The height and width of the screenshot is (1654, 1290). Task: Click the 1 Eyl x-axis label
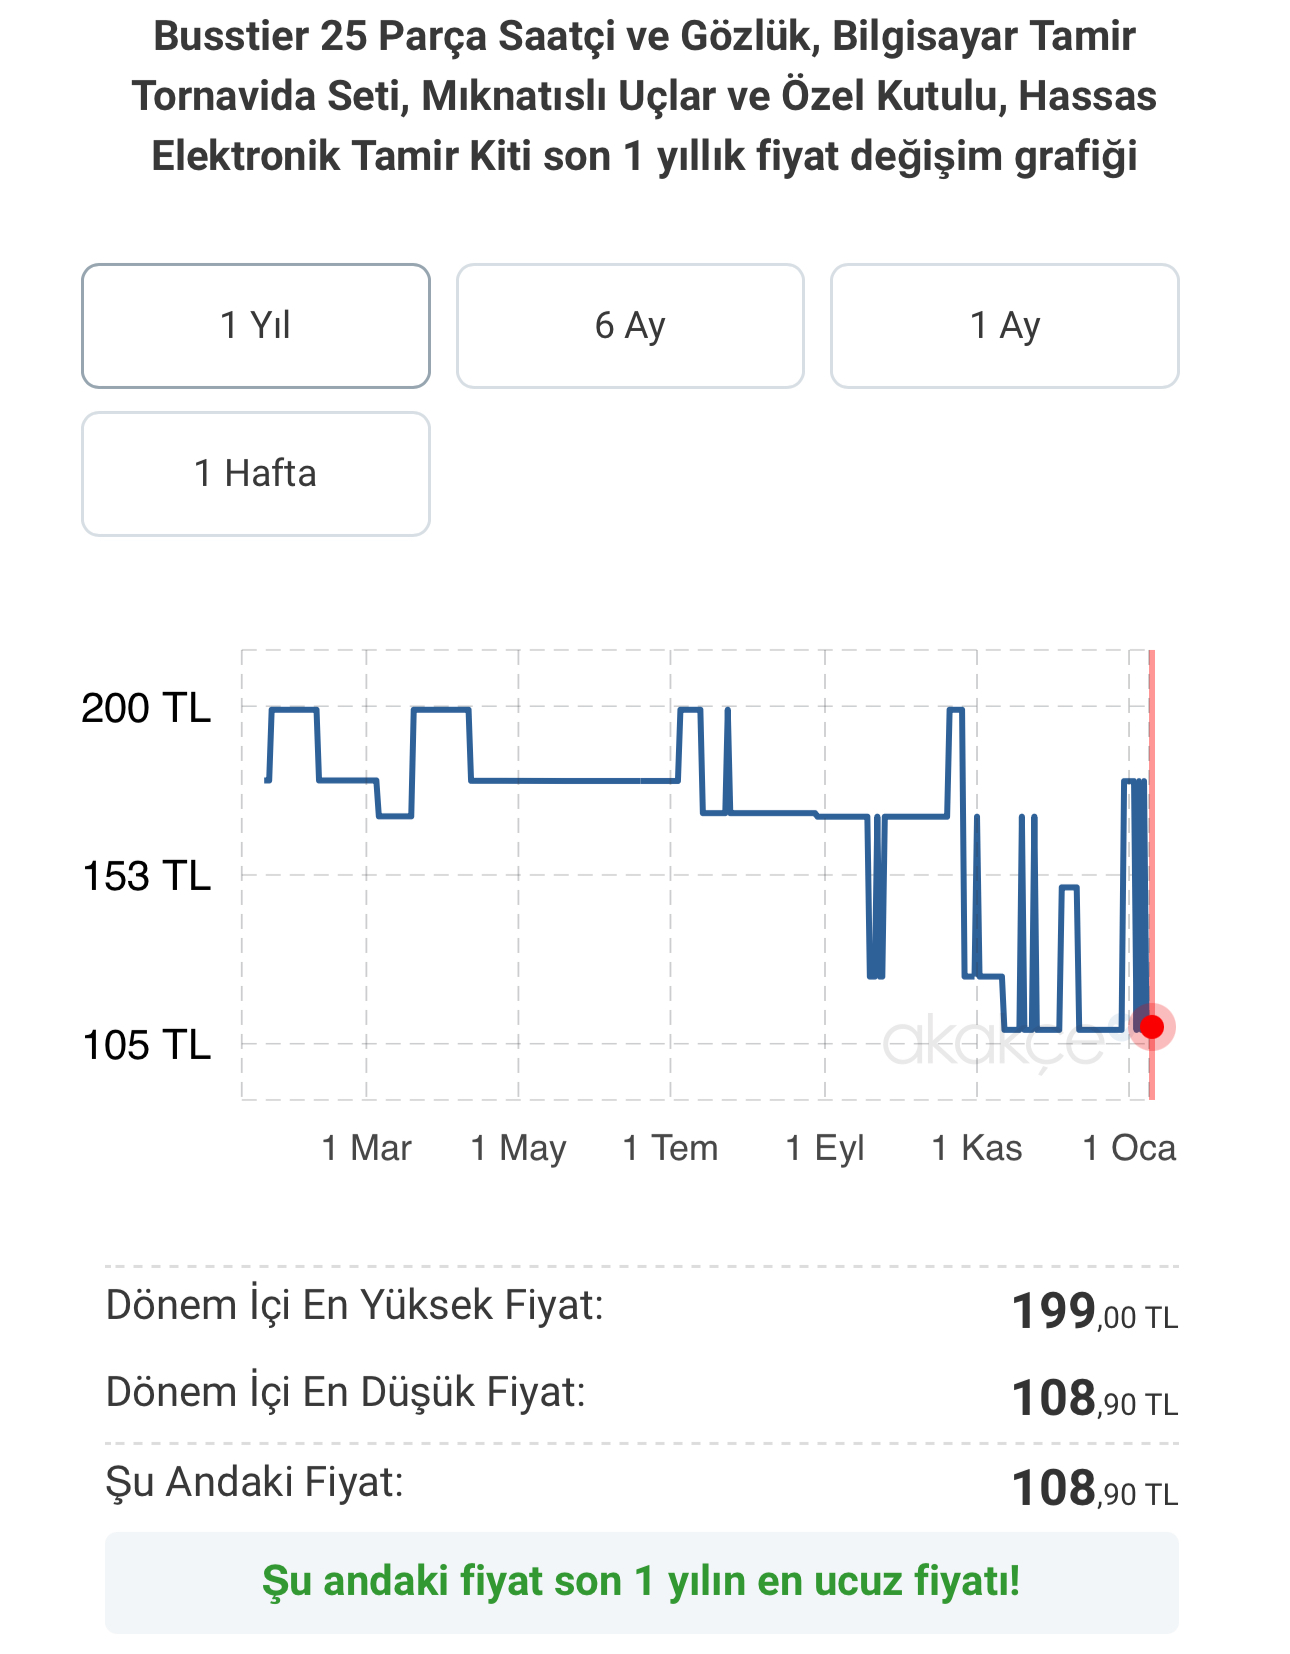click(825, 1148)
